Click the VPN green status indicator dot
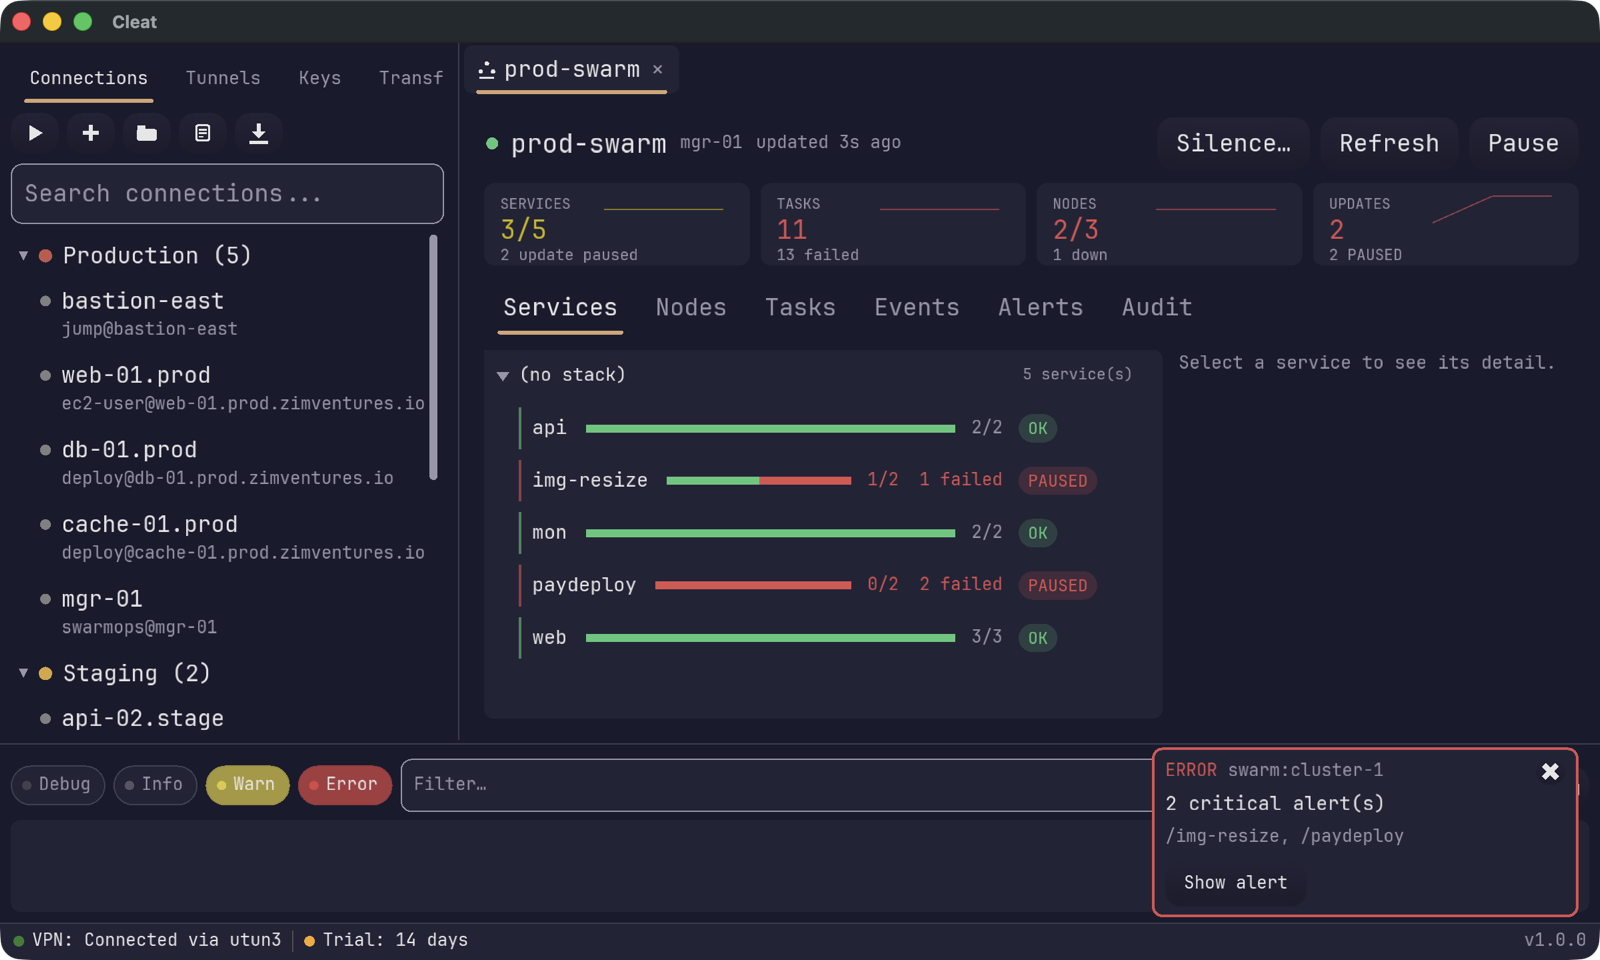This screenshot has width=1600, height=960. pyautogui.click(x=19, y=941)
